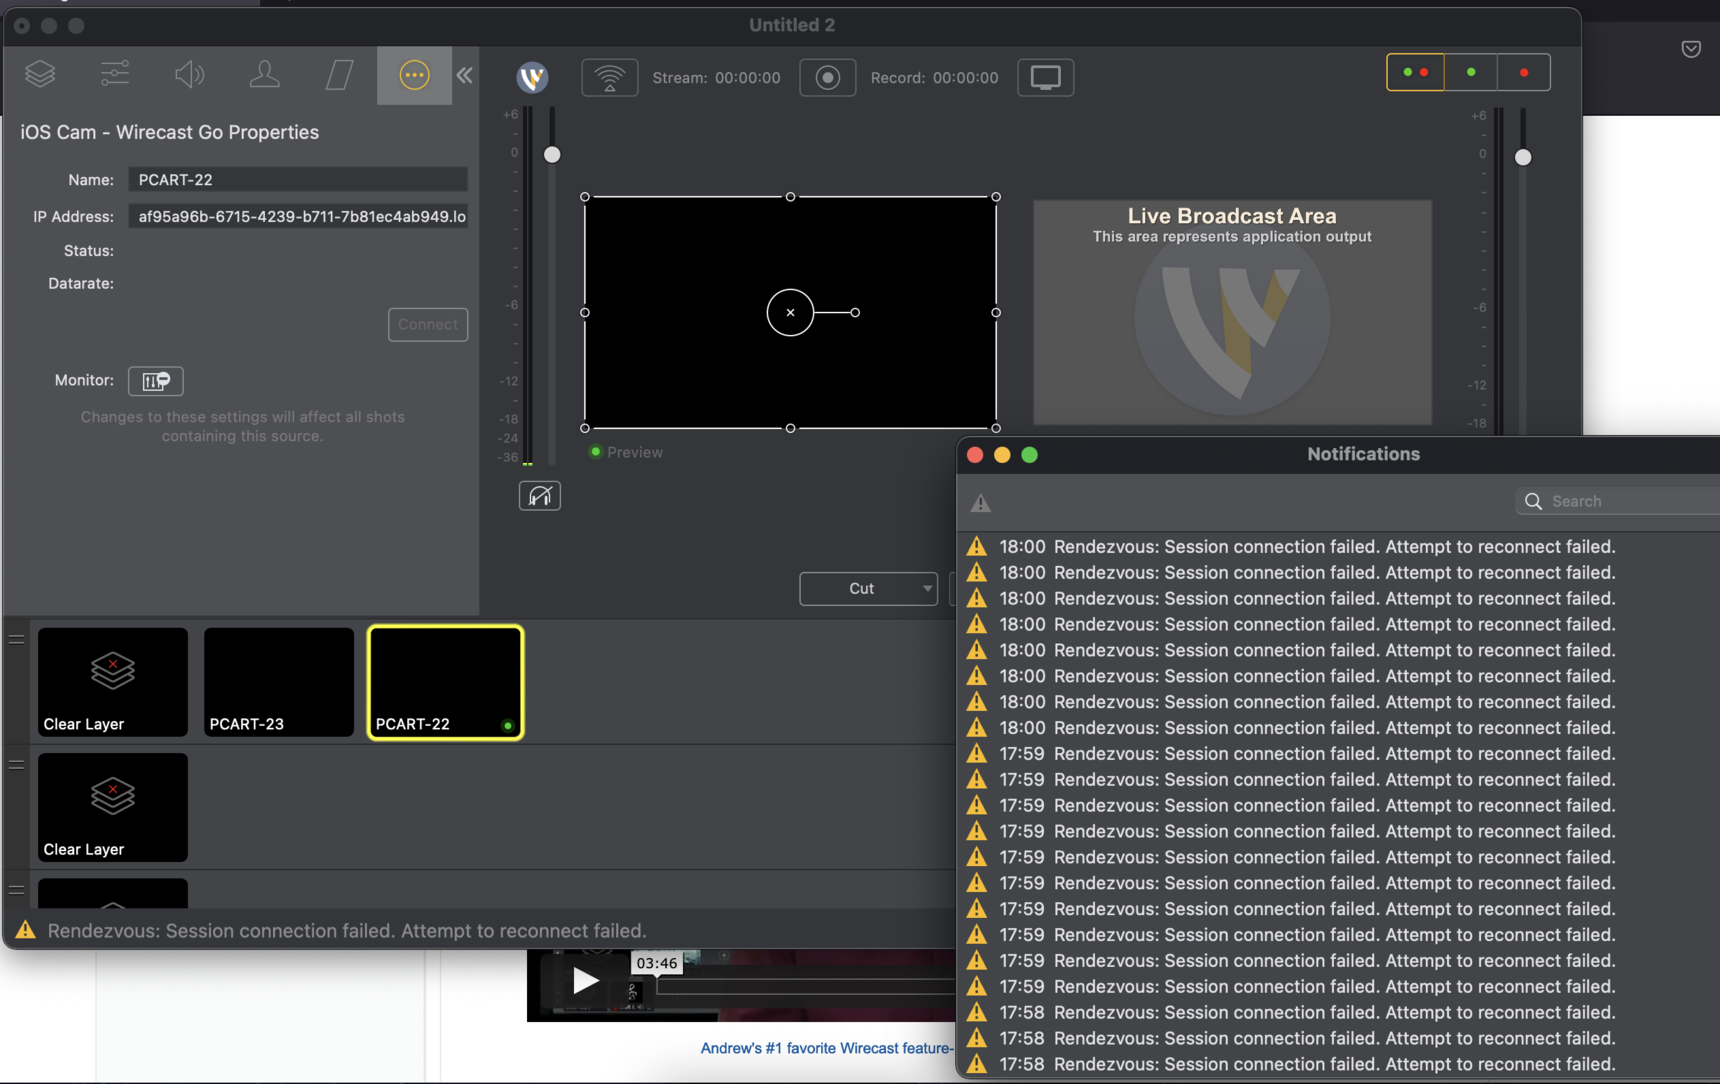Click the Live Broadcast Area panel
Viewport: 1720px width, 1084px height.
tap(1232, 312)
